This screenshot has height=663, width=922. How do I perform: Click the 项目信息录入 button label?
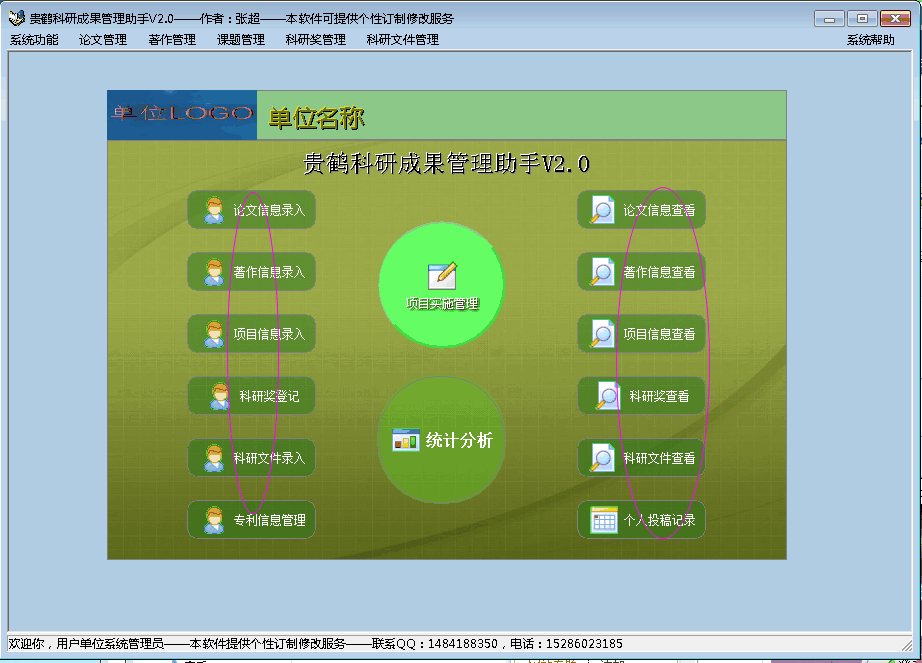(269, 334)
